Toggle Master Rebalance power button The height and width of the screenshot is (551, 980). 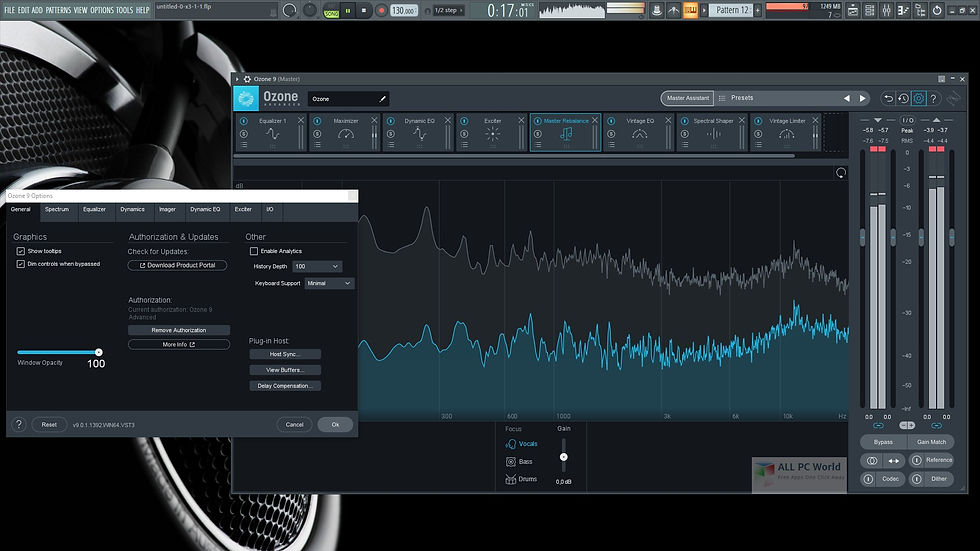[538, 121]
